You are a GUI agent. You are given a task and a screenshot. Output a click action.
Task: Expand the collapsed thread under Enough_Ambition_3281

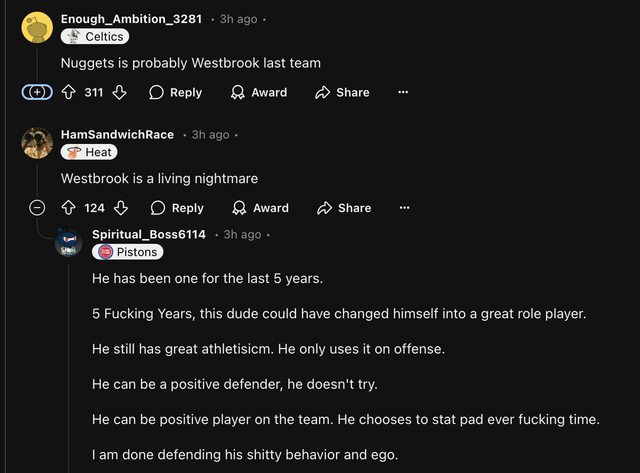tap(37, 92)
